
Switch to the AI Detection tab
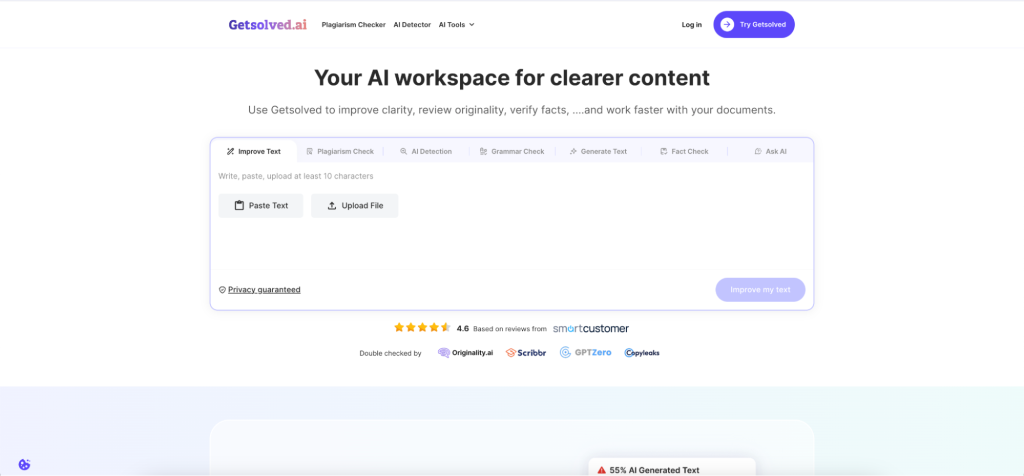click(426, 151)
